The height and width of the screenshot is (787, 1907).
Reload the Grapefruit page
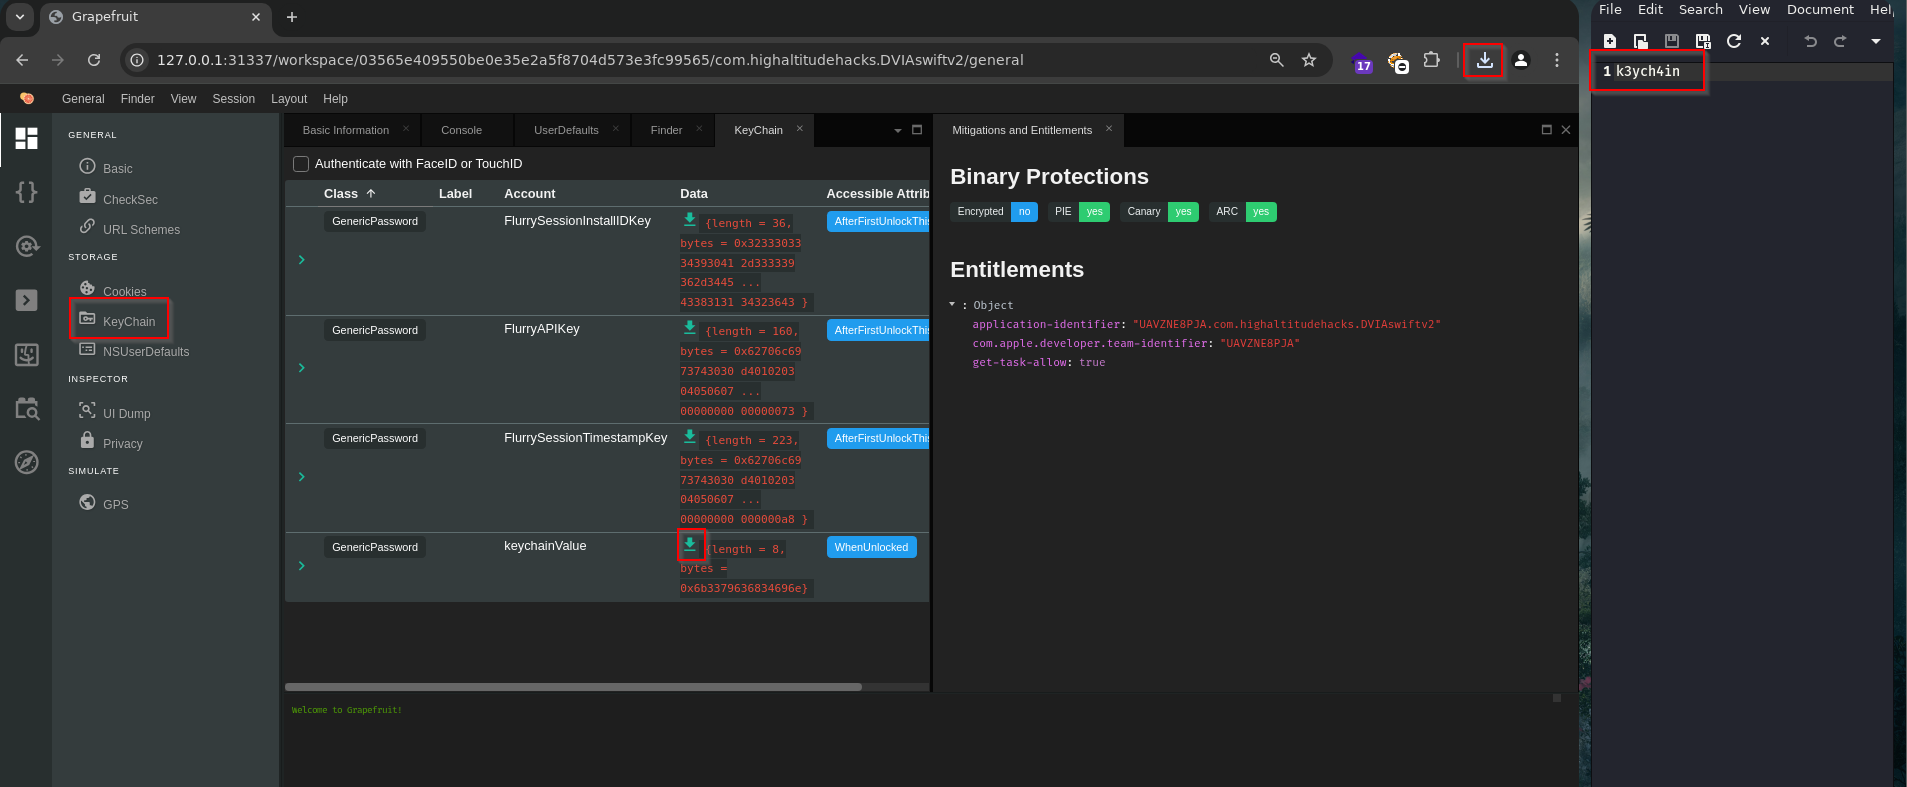(x=94, y=60)
